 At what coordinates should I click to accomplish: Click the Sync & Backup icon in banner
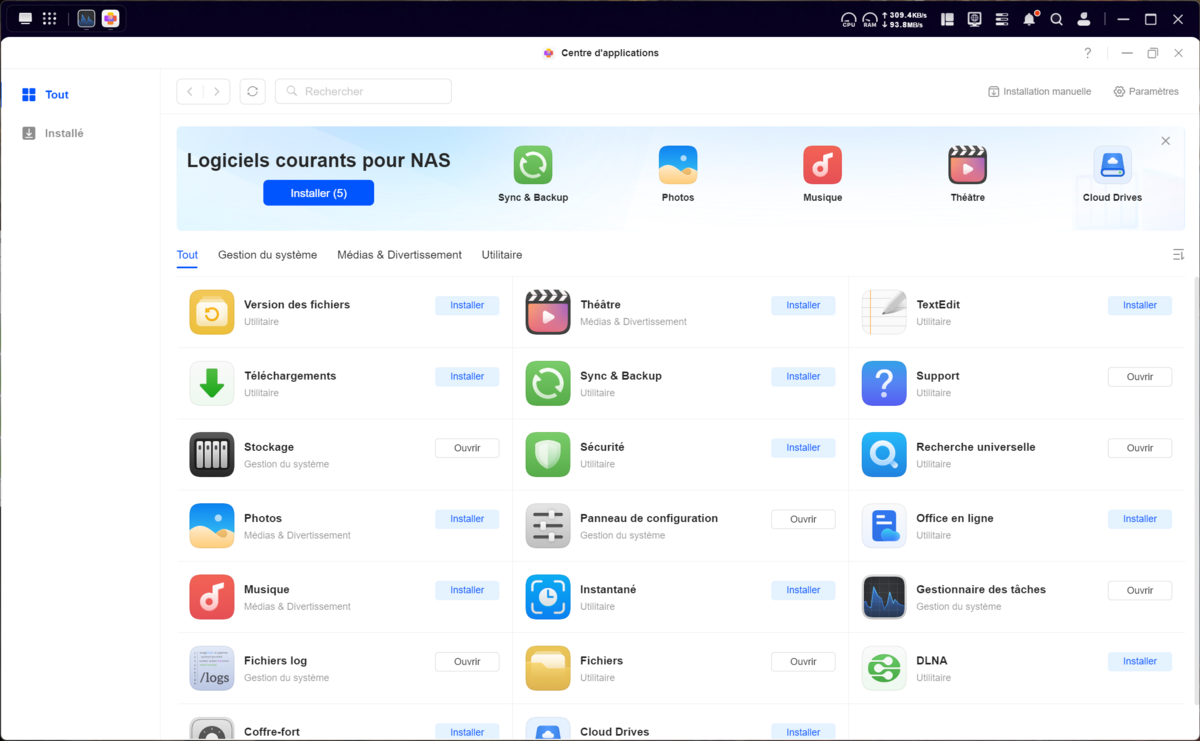(533, 166)
